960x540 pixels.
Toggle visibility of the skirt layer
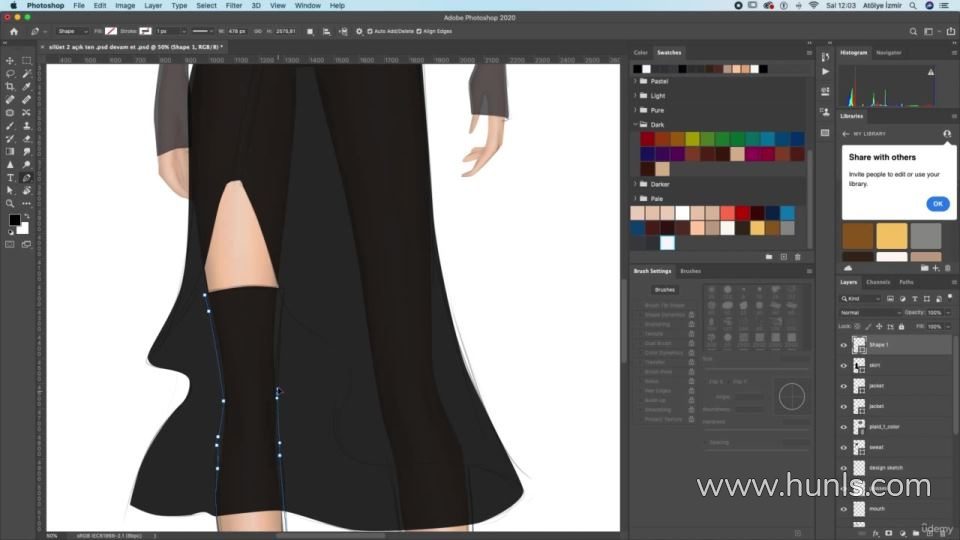click(x=843, y=366)
